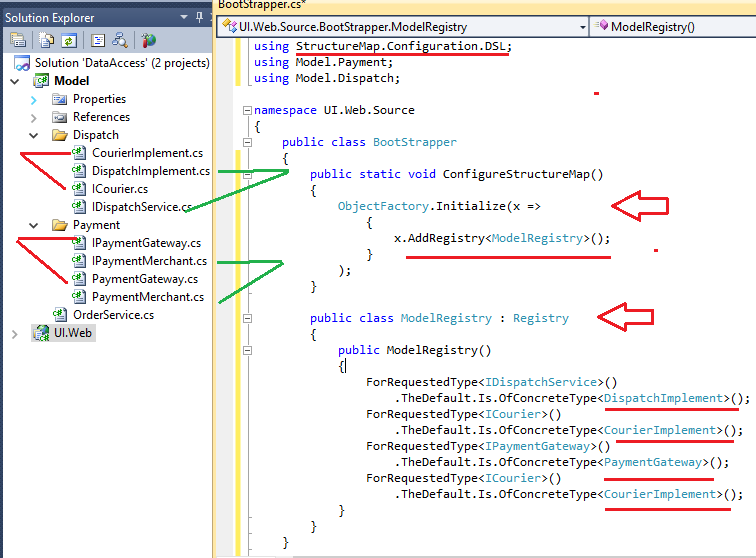This screenshot has height=558, width=756.
Task: Collapse the BootStrapper class outline
Action: 247,142
